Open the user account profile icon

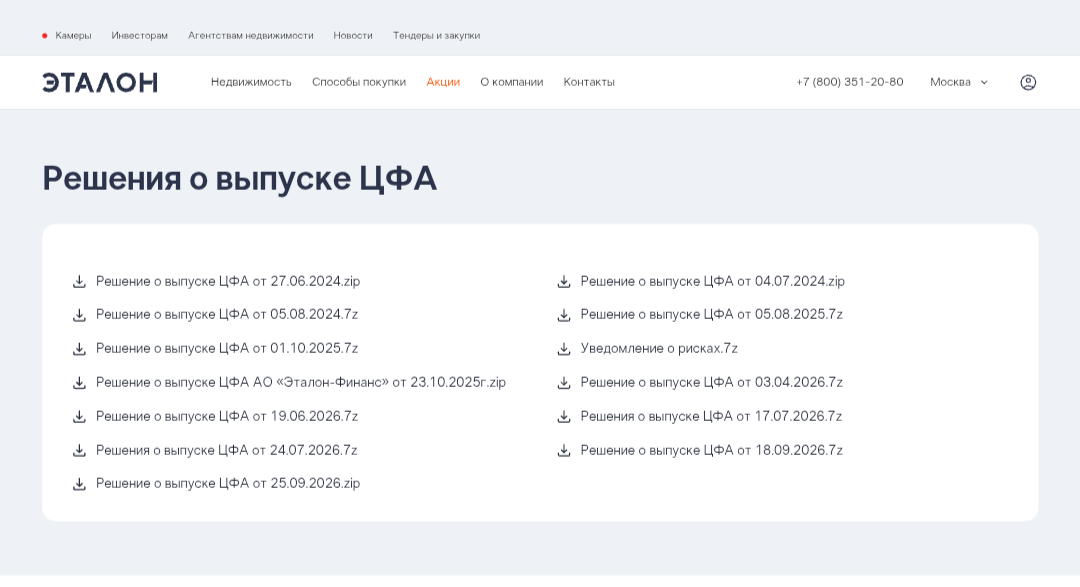1028,82
